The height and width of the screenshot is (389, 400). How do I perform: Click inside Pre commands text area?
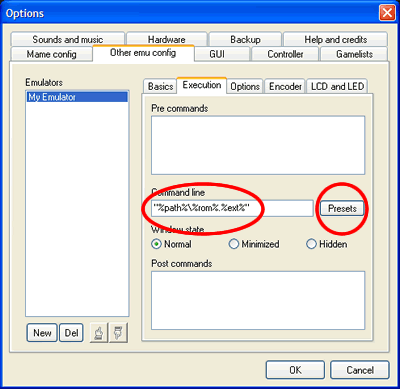click(x=258, y=145)
